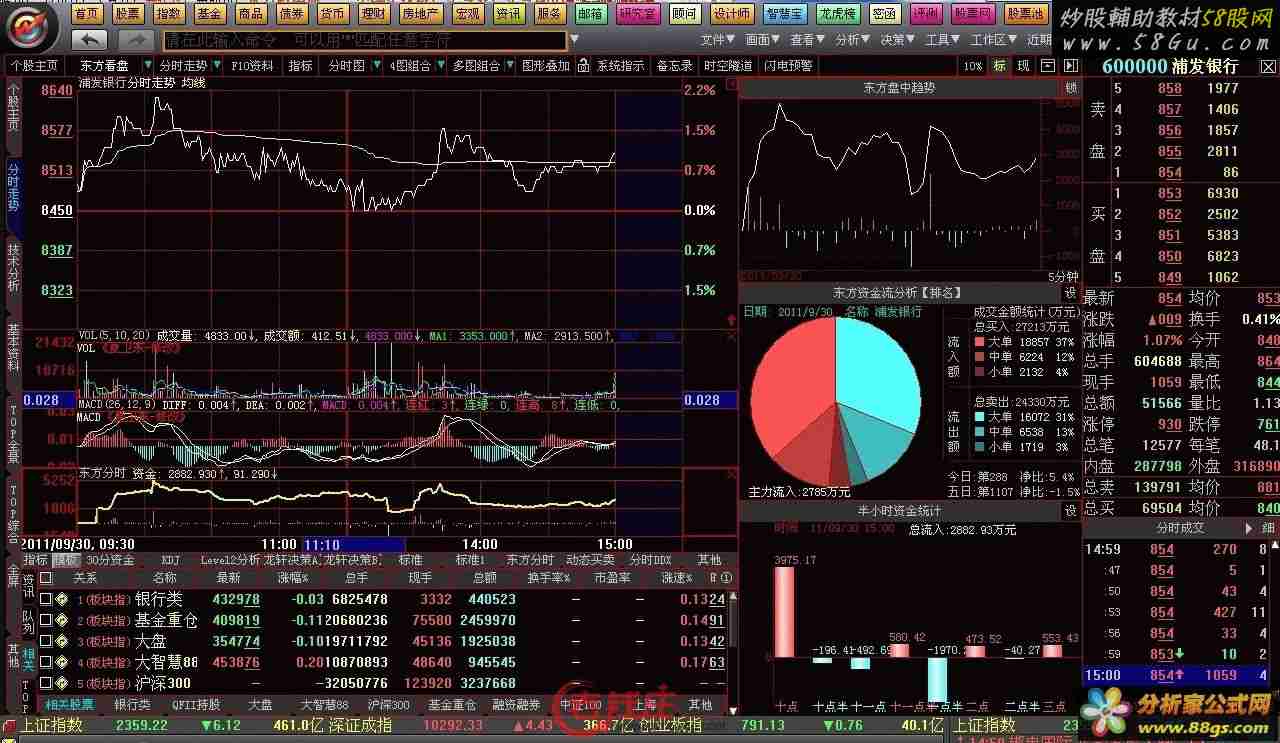The width and height of the screenshot is (1280, 743).
Task: Click 备忘录 in the toolbar
Action: click(x=674, y=66)
